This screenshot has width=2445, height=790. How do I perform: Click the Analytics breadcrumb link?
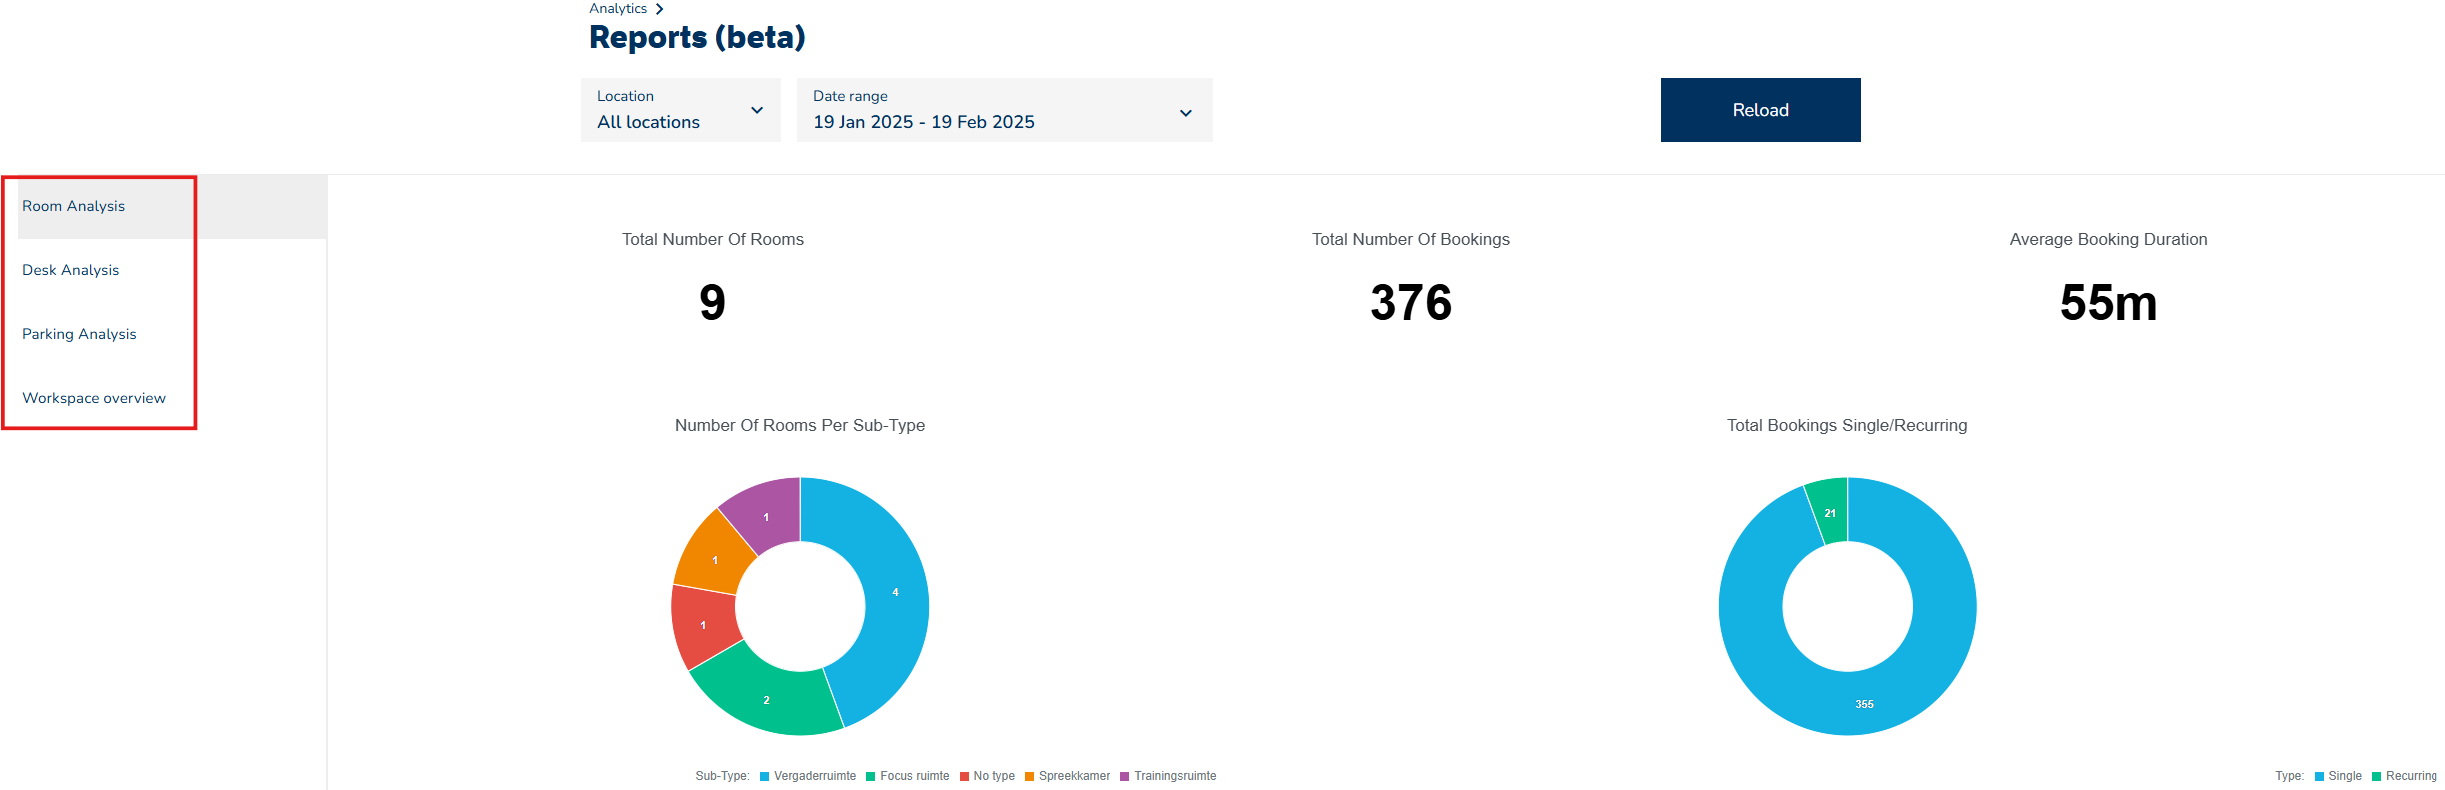[617, 9]
